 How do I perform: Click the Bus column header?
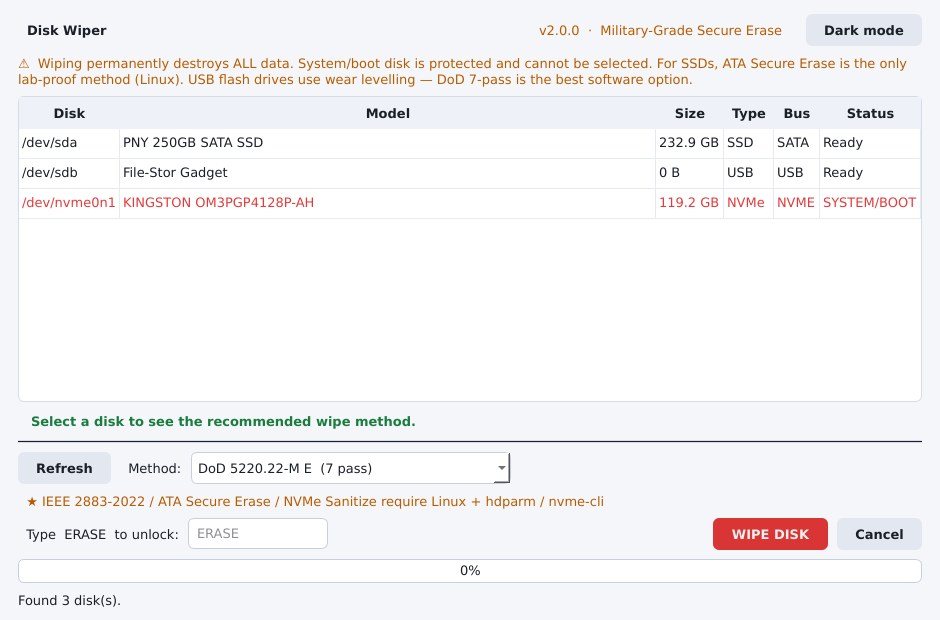point(796,113)
